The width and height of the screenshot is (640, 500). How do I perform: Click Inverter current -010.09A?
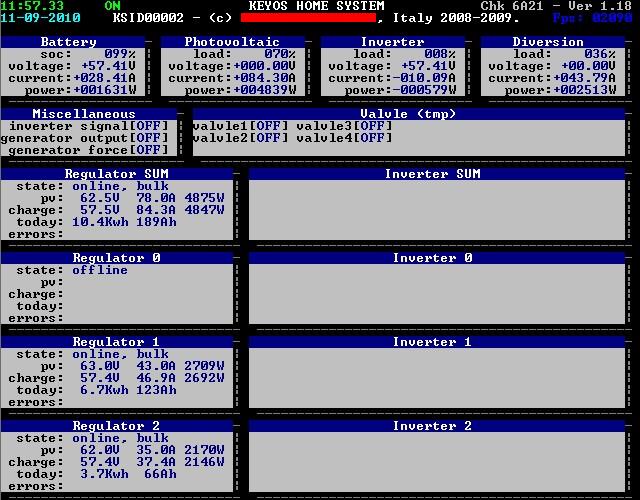point(424,78)
